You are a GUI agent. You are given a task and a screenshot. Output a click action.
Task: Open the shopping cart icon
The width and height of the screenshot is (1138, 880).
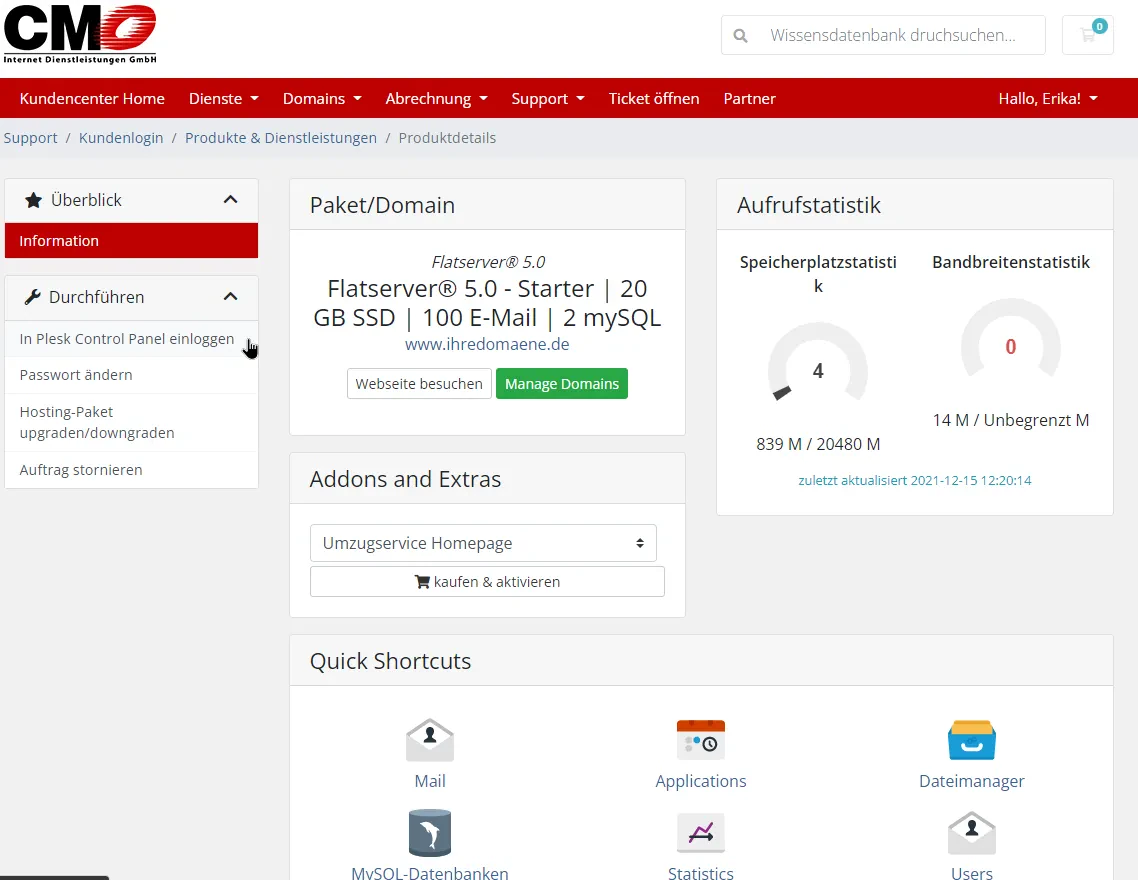[1087, 35]
